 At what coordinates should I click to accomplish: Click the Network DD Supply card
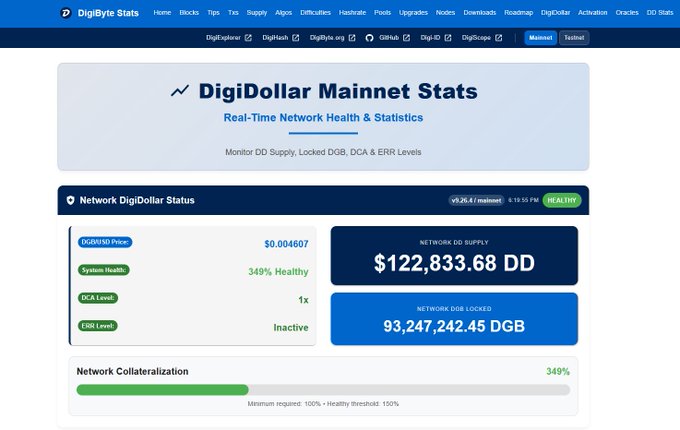pos(454,256)
